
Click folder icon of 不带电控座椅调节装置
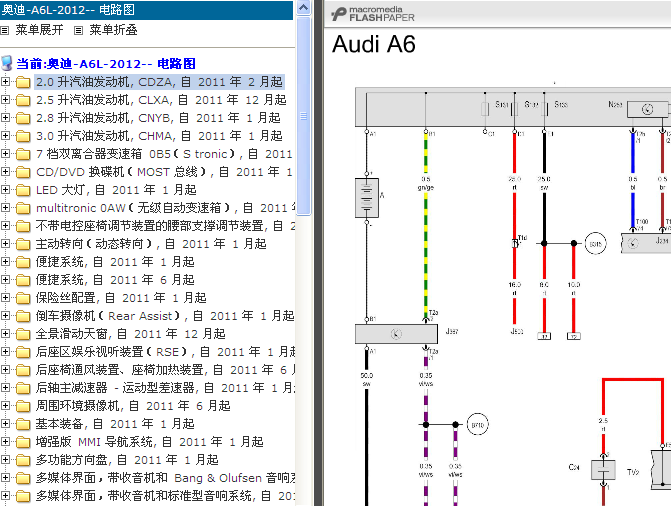pyautogui.click(x=23, y=226)
